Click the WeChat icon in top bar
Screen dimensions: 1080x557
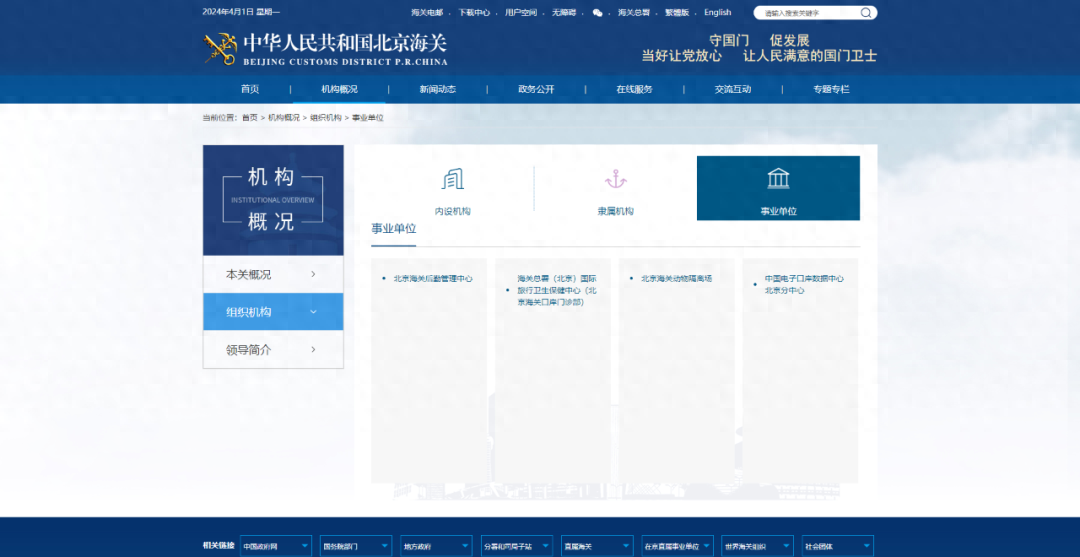(598, 13)
